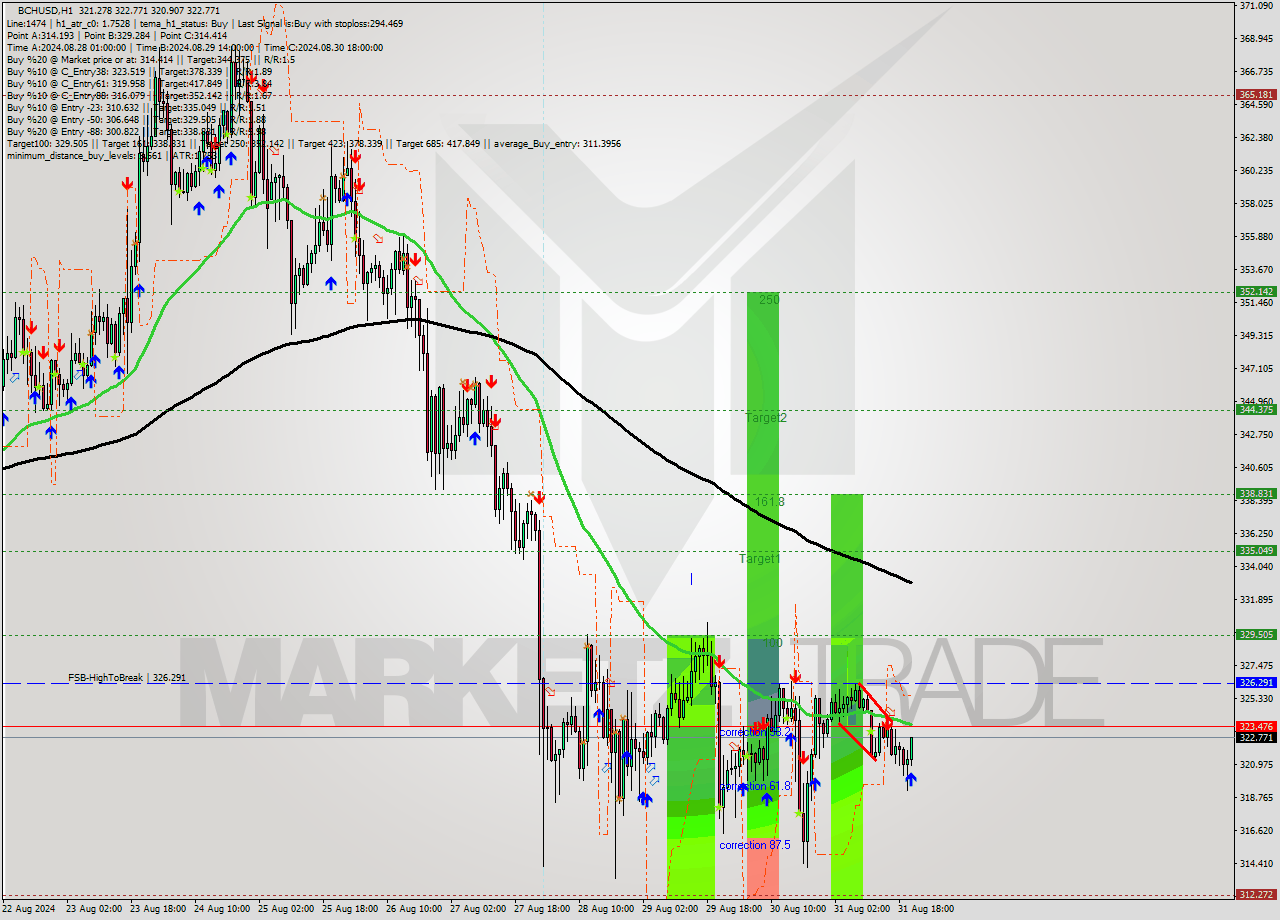
Task: Click the 326.291 blue price label
Action: click(1255, 682)
